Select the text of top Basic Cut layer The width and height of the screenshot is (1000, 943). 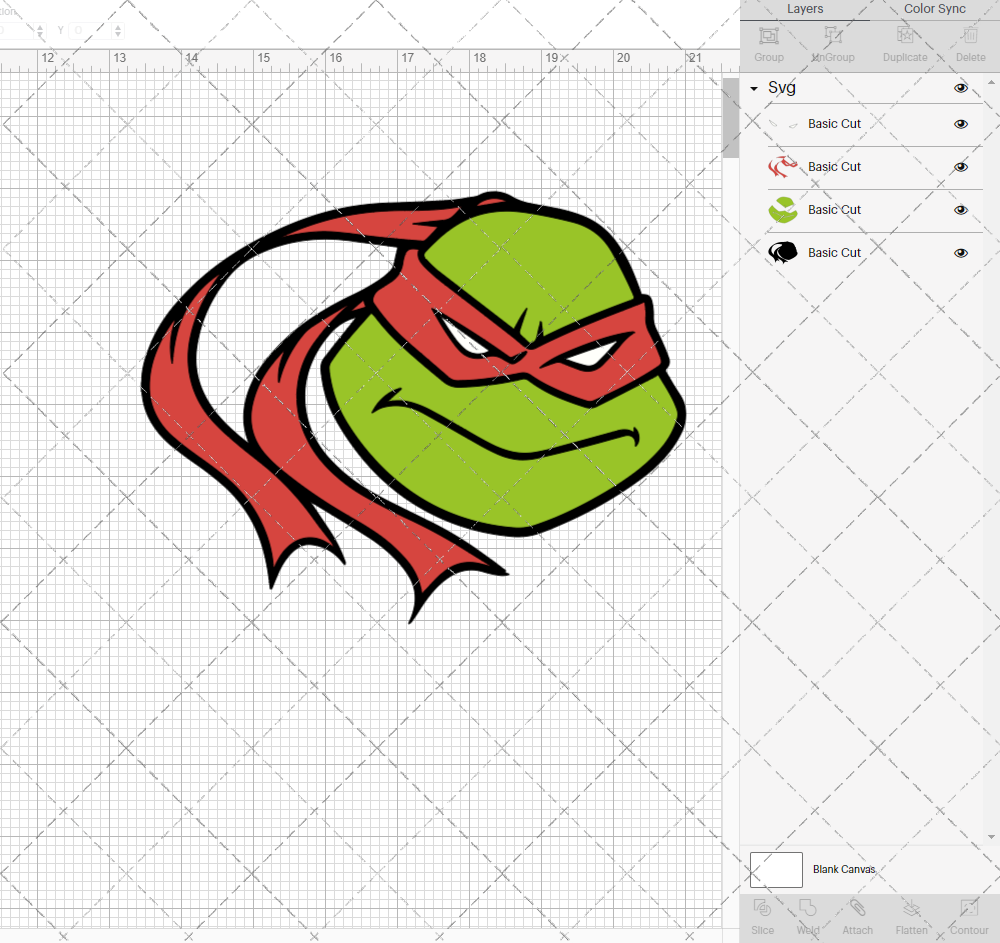[834, 124]
